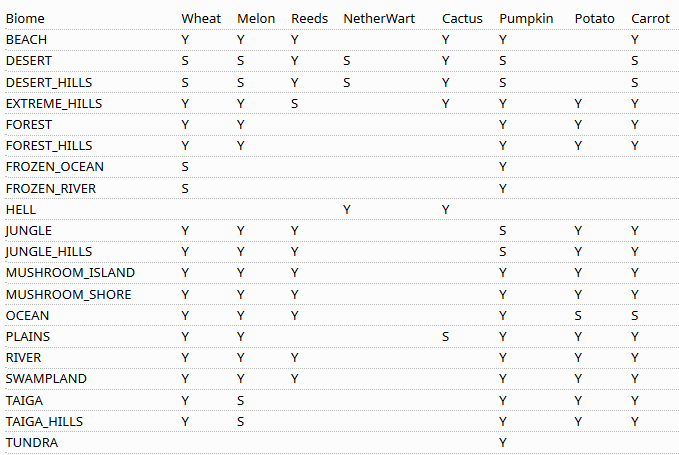Click the NetherWart value in HELL row
The height and width of the screenshot is (455, 679).
click(347, 209)
